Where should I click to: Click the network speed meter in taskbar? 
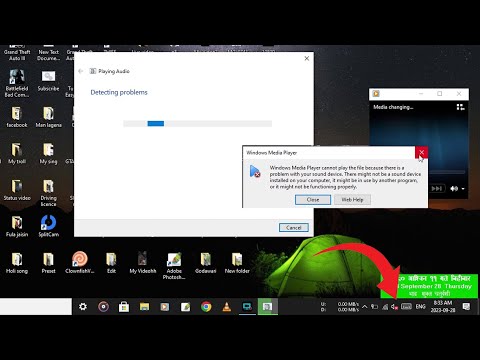pyautogui.click(x=340, y=307)
